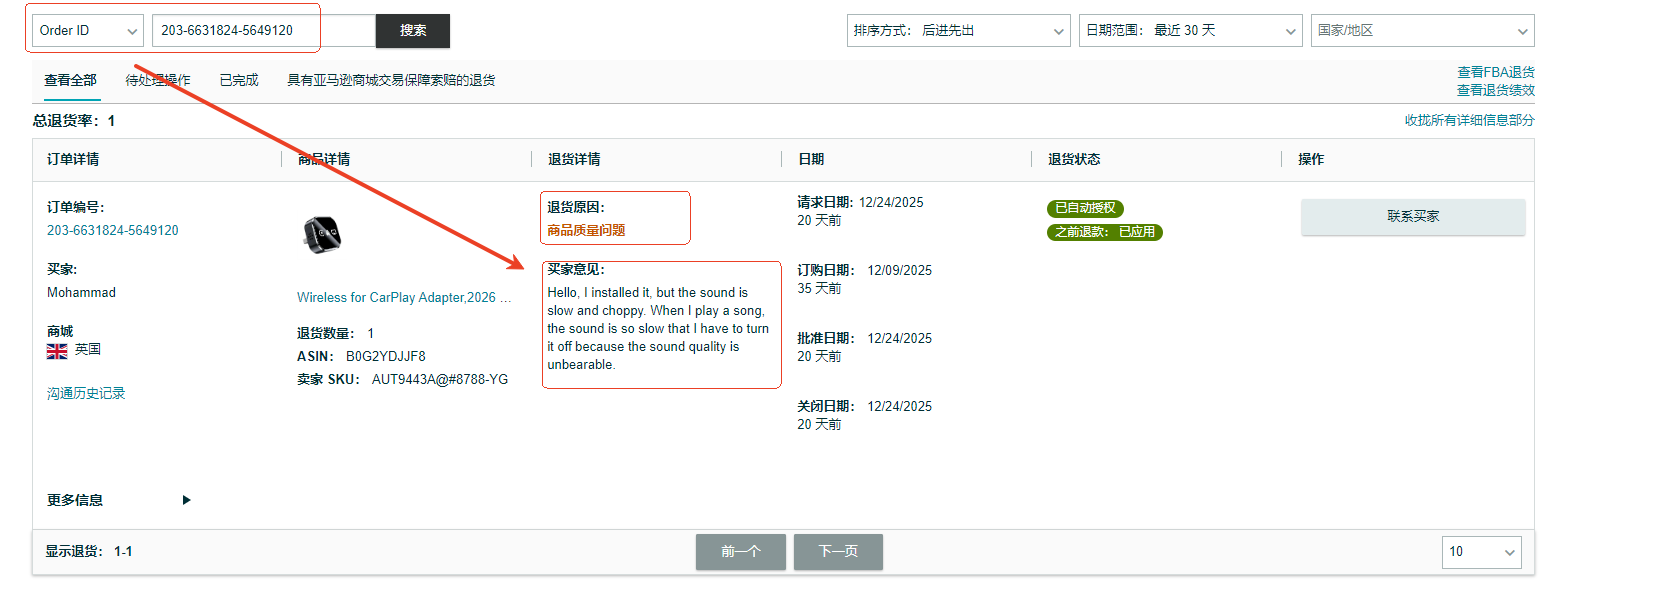
Task: Open the Order ID search type dropdown
Action: [88, 31]
